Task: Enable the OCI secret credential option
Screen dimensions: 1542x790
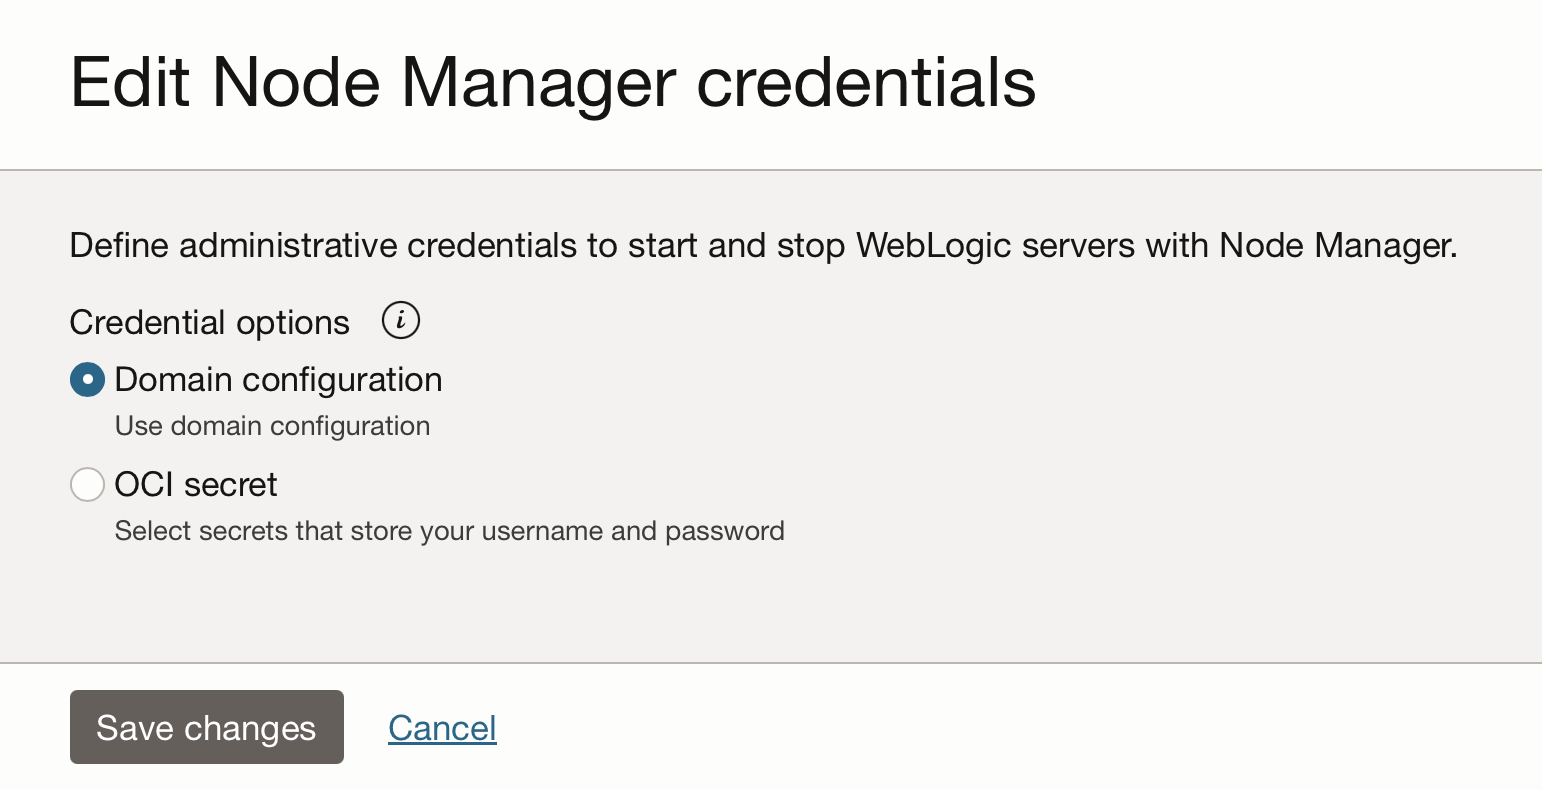Action: tap(87, 484)
